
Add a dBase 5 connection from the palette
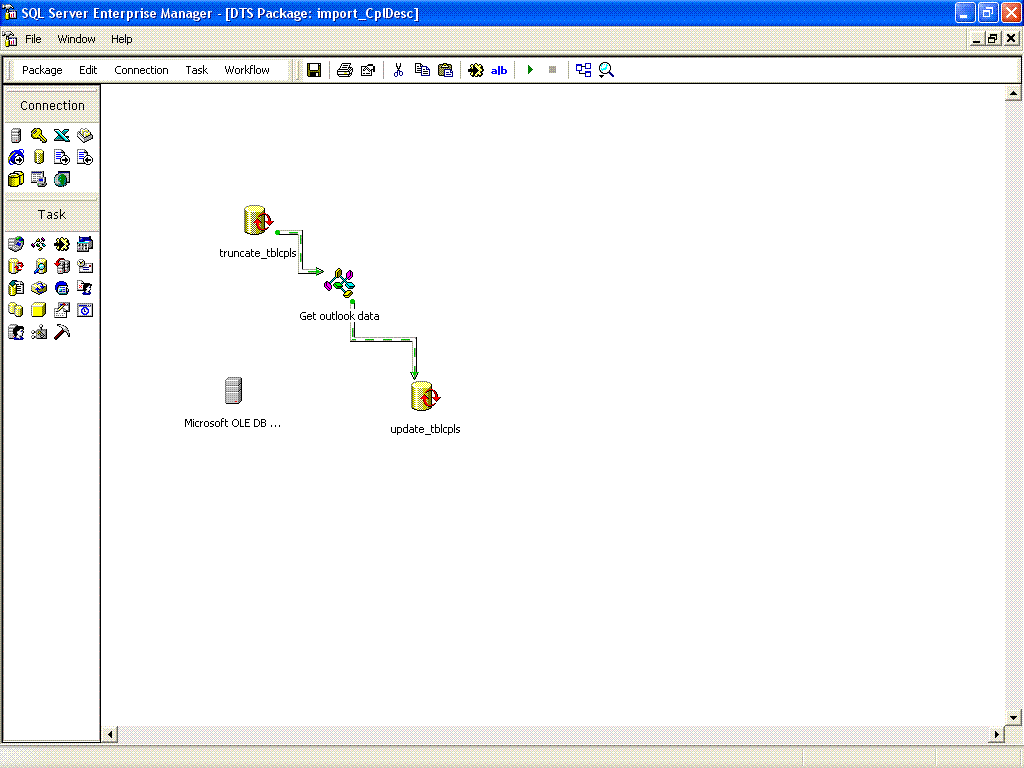tap(85, 135)
